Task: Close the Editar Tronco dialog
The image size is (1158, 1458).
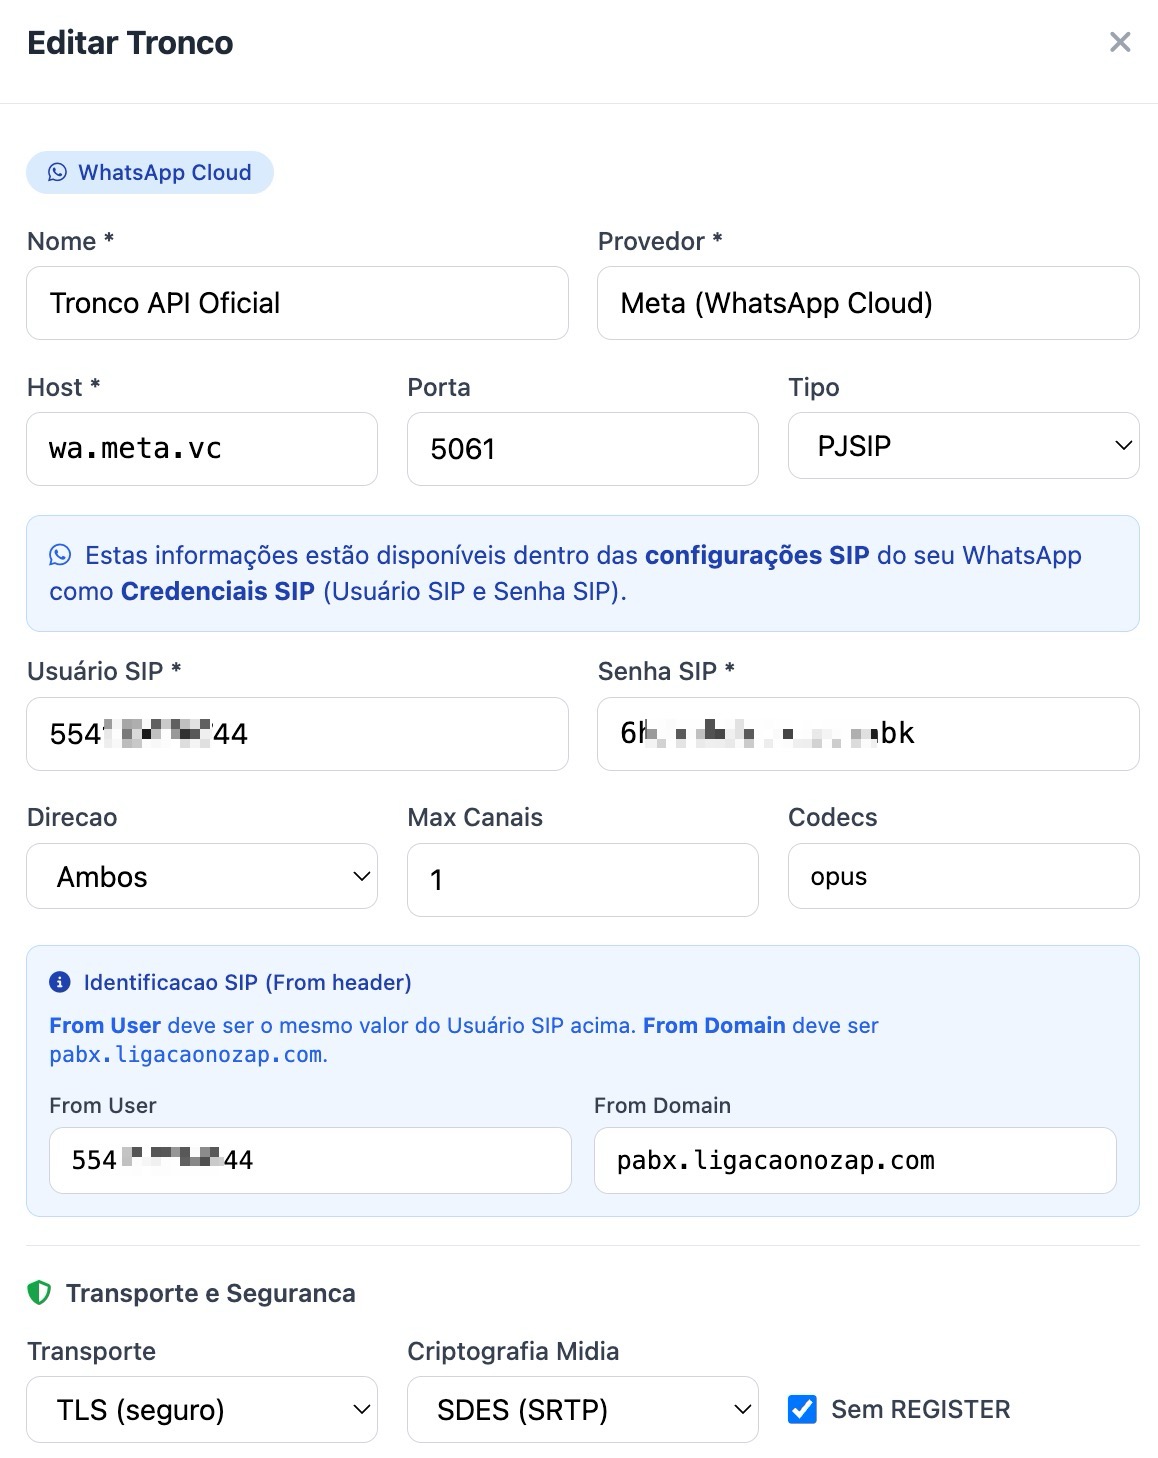Action: (x=1120, y=42)
